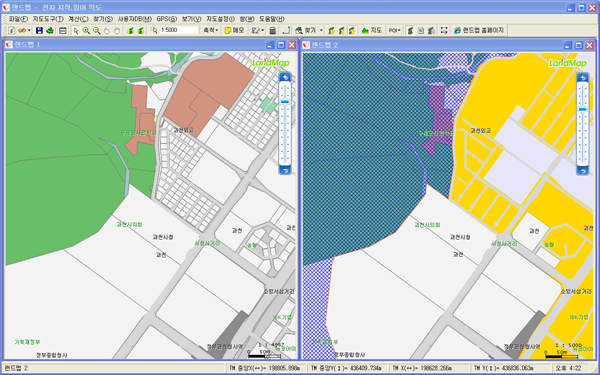Screen dimensions: 600x375
Task: Click plus zoom button in 랜드맵 2 slider
Action: pyautogui.click(x=582, y=77)
